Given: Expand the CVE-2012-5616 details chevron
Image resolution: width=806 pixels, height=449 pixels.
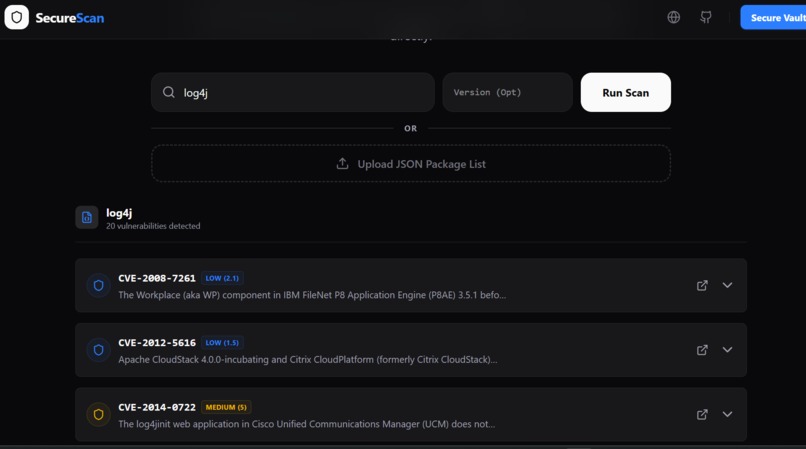Looking at the screenshot, I should click(x=727, y=350).
